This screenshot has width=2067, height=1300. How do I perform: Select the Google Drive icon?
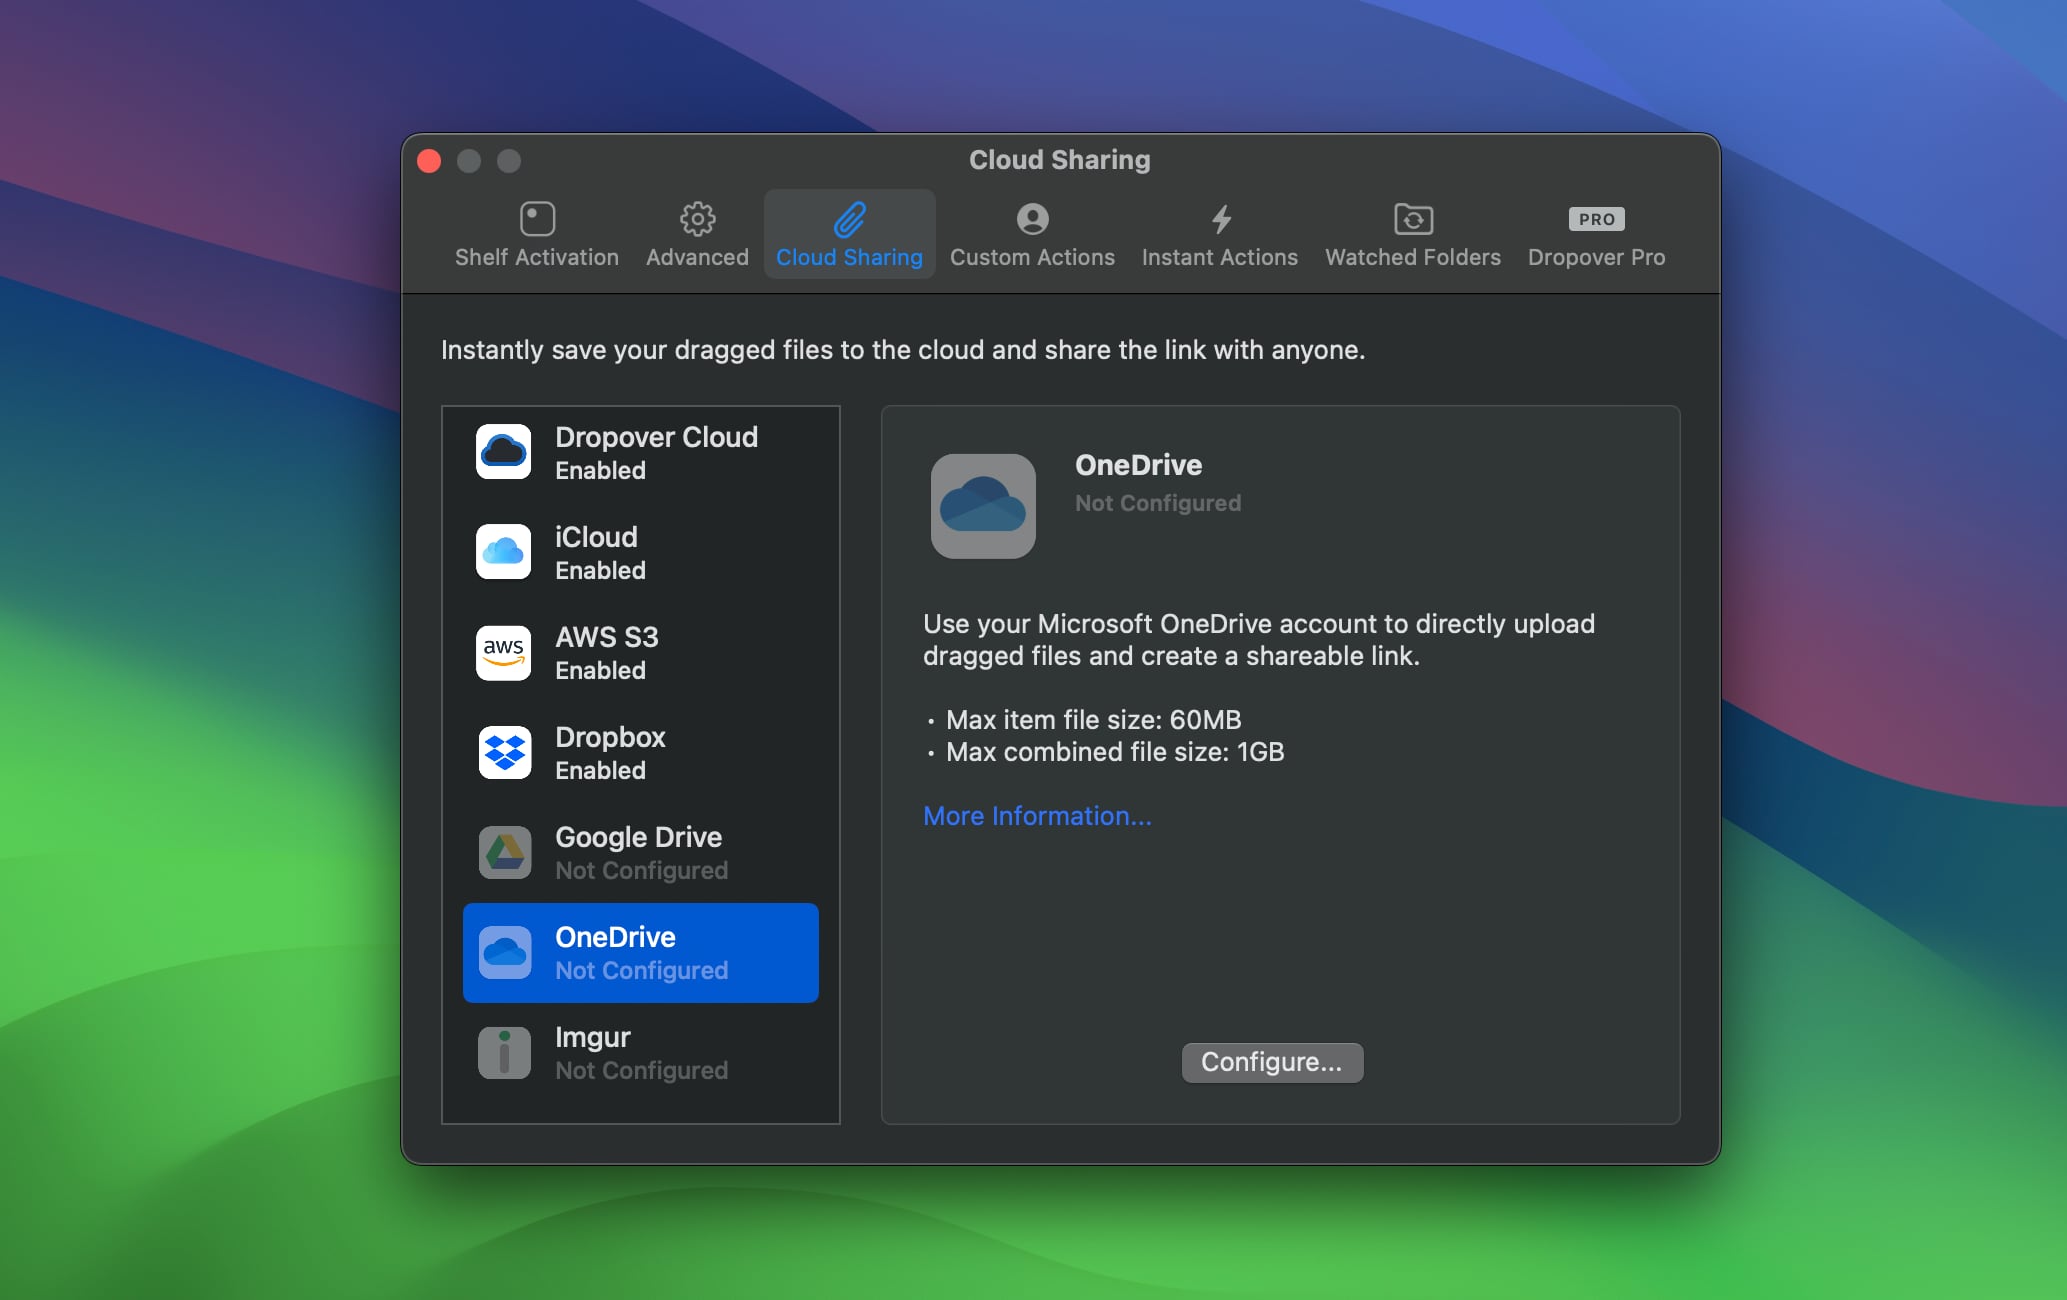point(504,852)
